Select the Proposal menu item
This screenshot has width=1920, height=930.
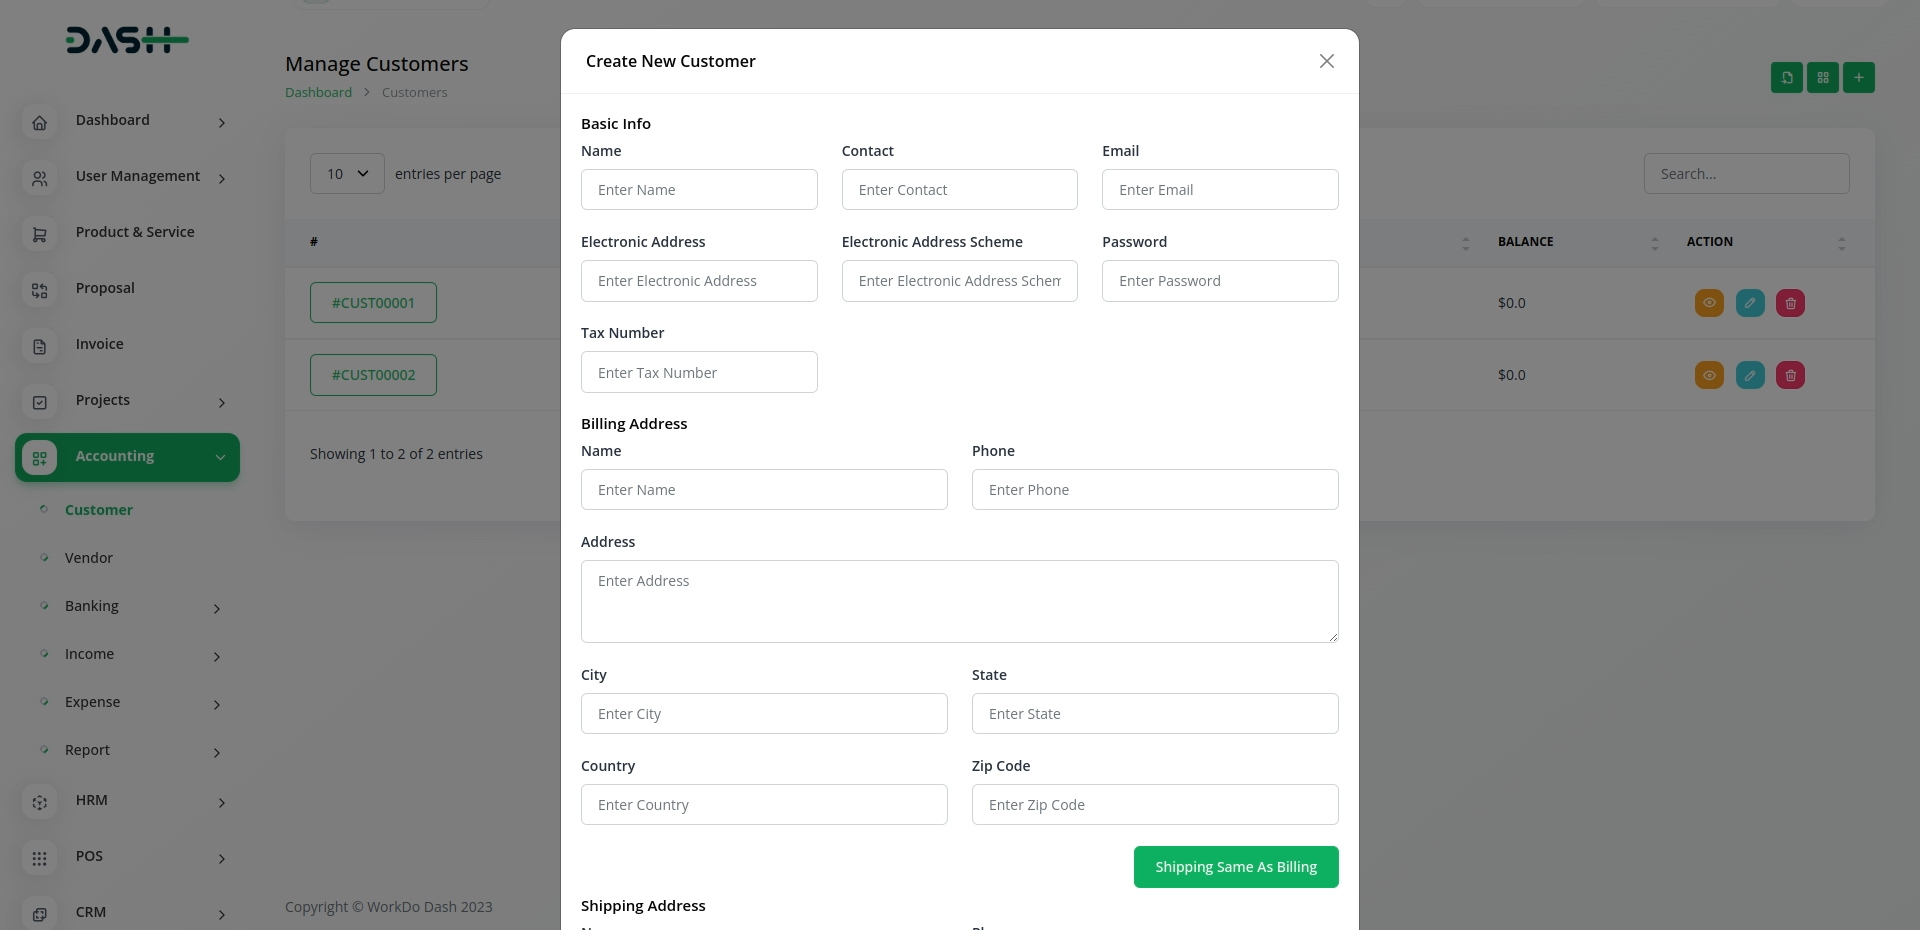tap(105, 288)
